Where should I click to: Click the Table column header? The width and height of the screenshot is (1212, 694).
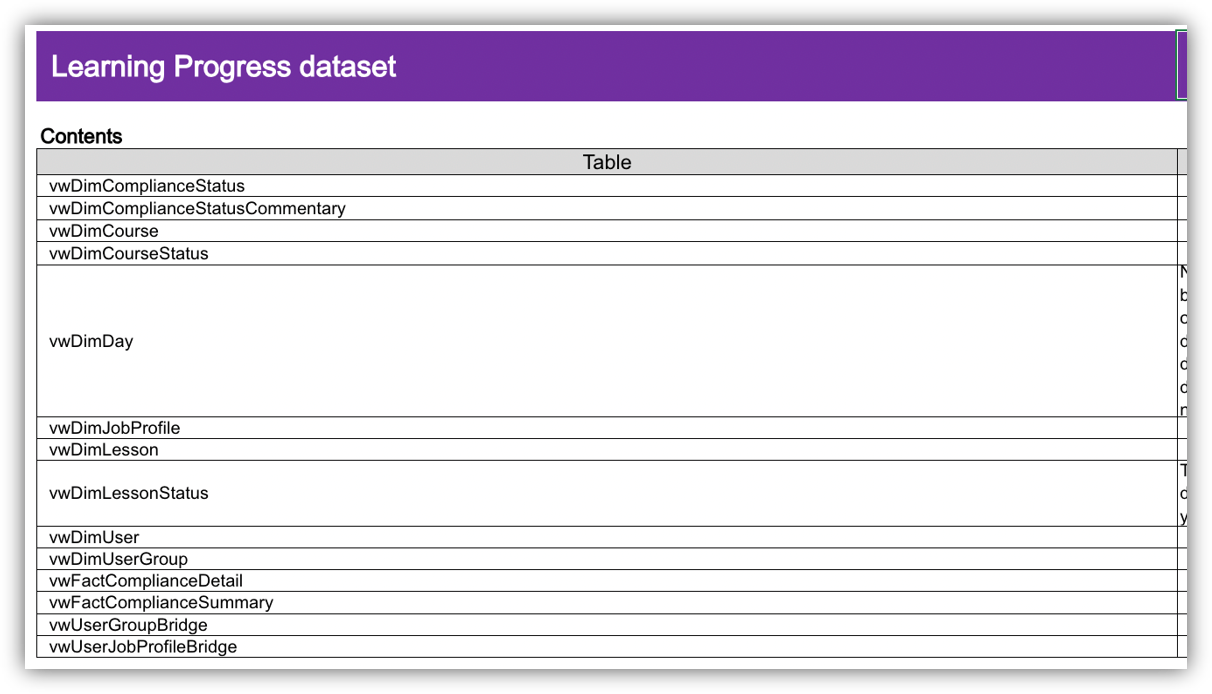[606, 161]
